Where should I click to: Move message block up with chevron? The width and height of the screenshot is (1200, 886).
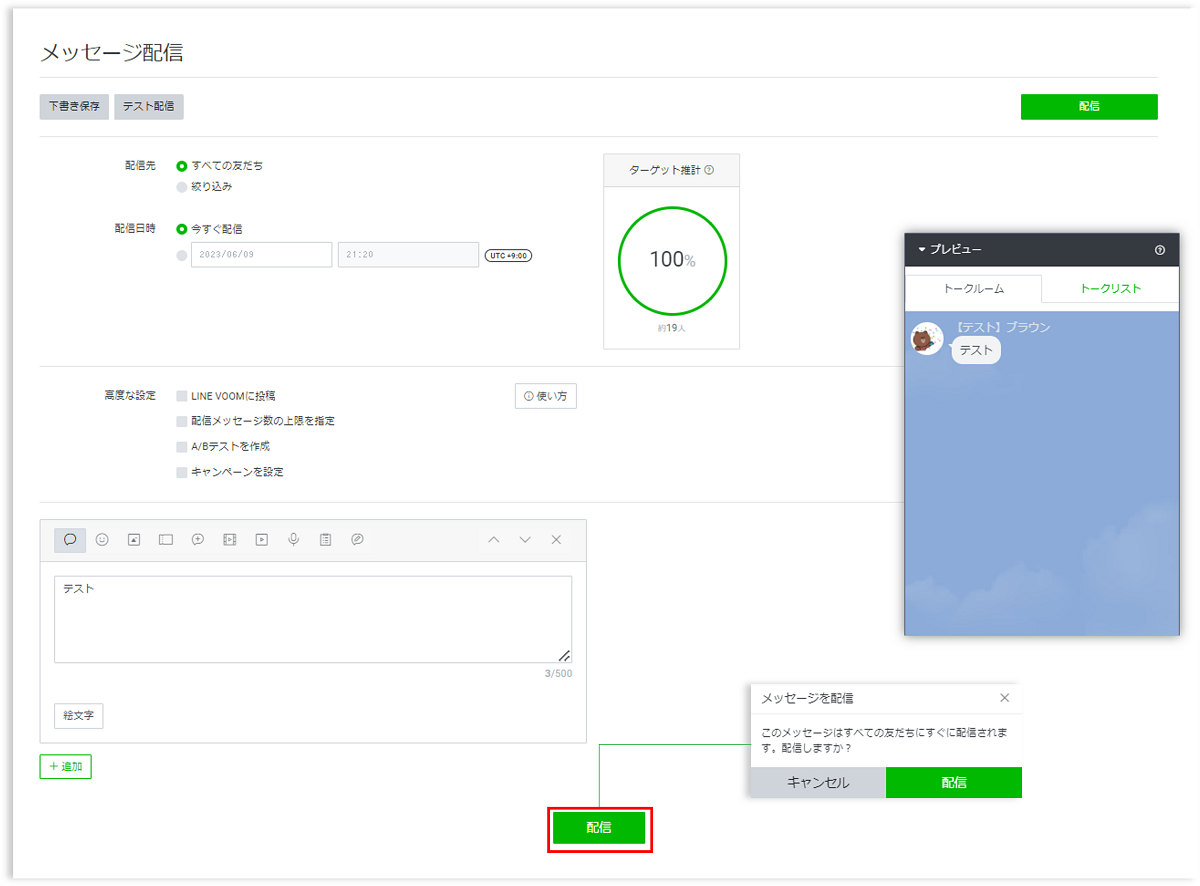tap(493, 540)
